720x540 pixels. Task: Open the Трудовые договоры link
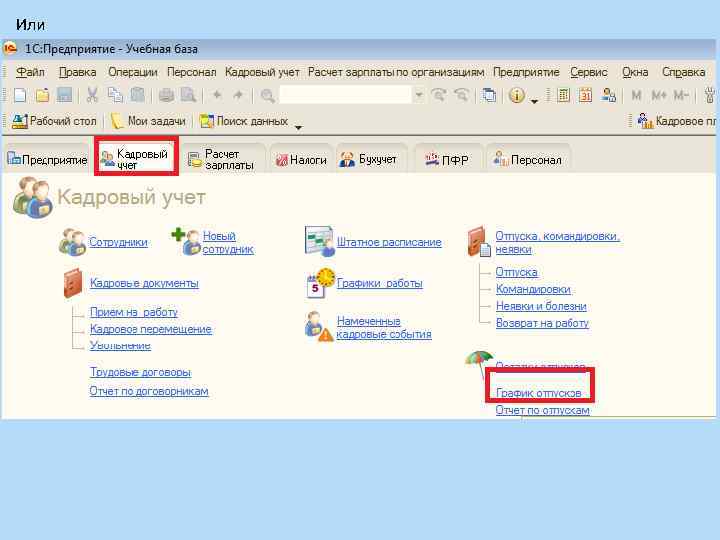(x=140, y=371)
